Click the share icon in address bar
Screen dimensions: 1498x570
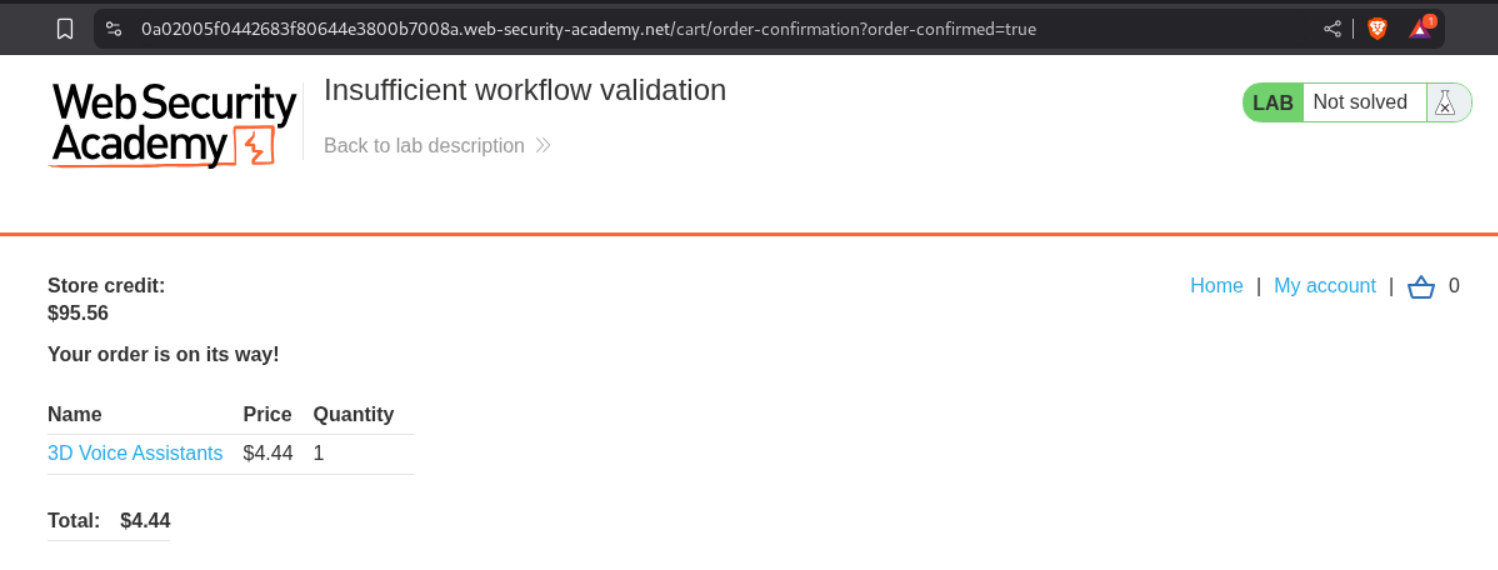pos(1332,29)
